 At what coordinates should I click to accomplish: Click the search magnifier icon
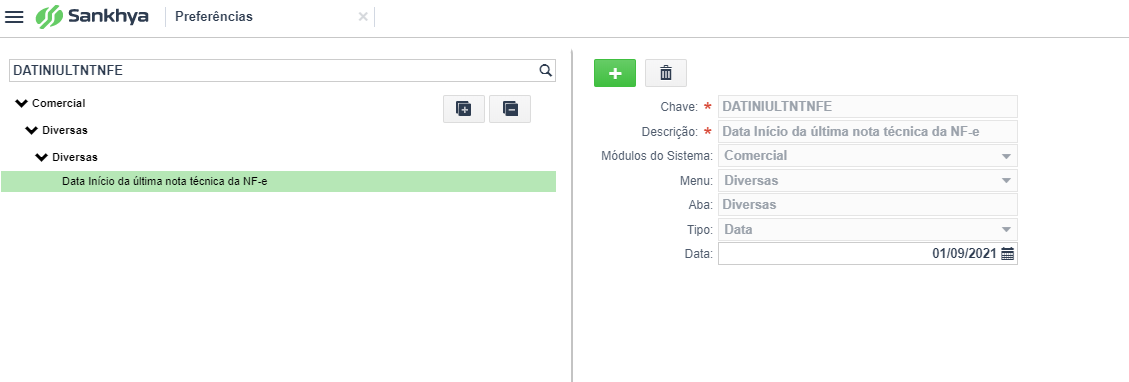[546, 70]
